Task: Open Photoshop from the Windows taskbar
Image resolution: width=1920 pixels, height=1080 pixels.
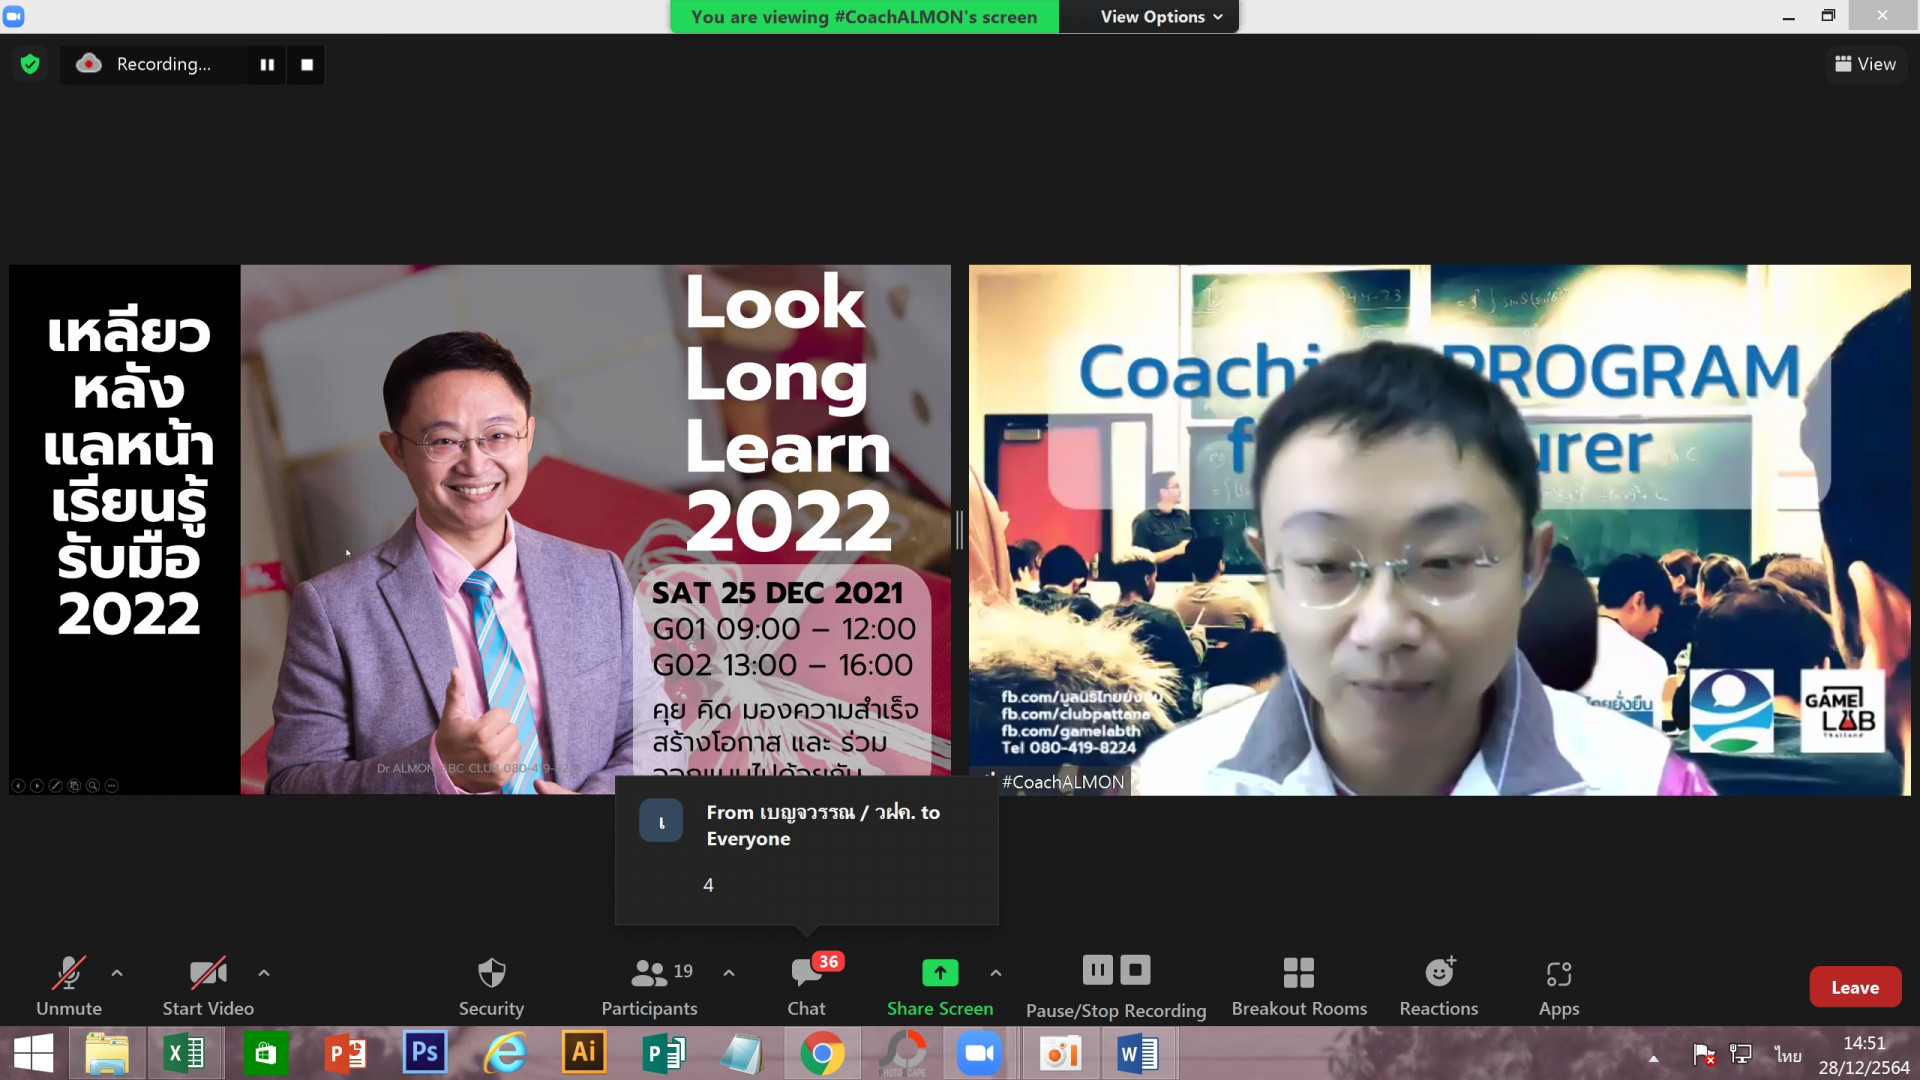Action: 424,1053
